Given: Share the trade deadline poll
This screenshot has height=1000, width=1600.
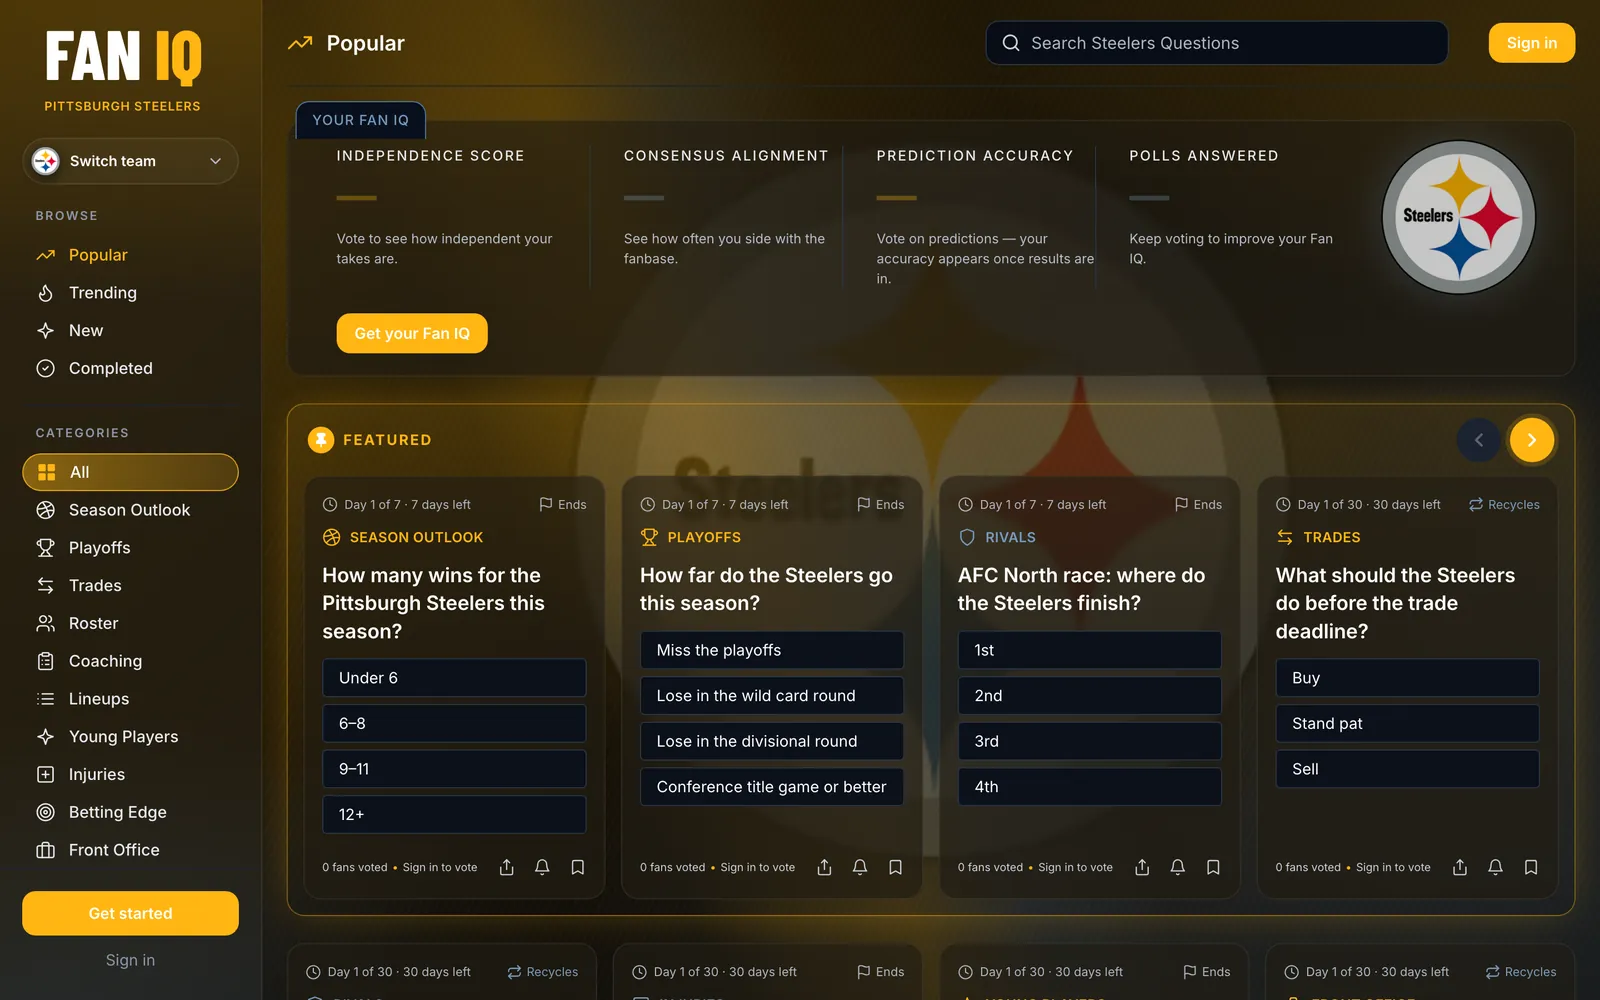Looking at the screenshot, I should (1460, 867).
